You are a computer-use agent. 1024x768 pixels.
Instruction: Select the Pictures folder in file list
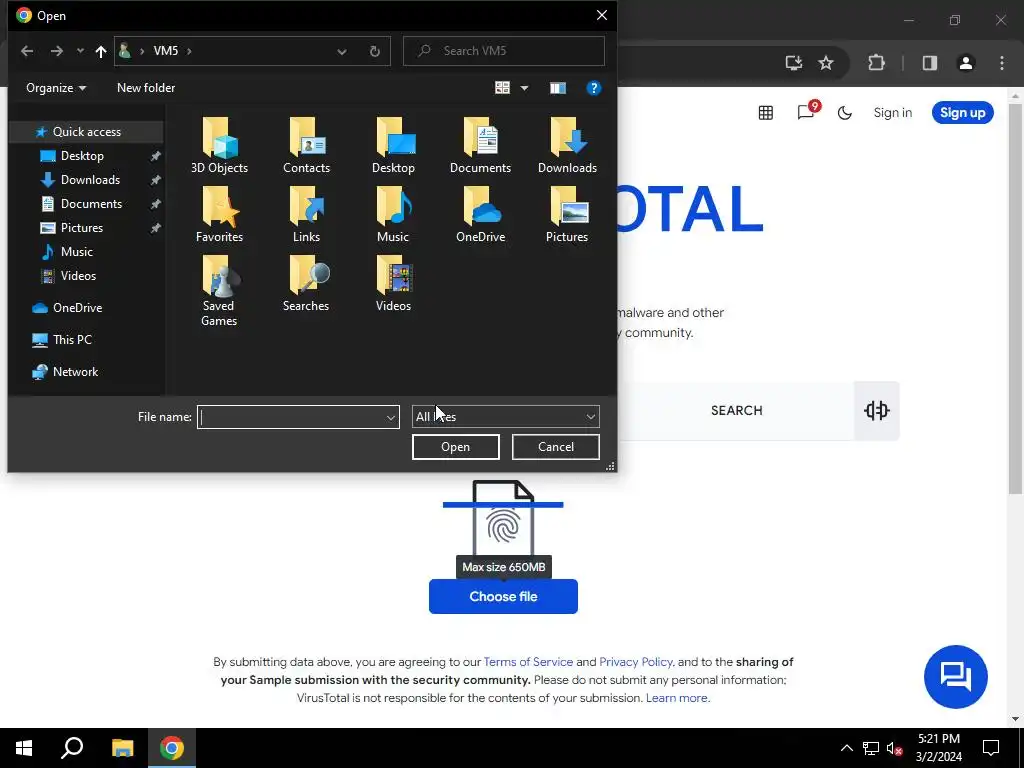point(567,214)
